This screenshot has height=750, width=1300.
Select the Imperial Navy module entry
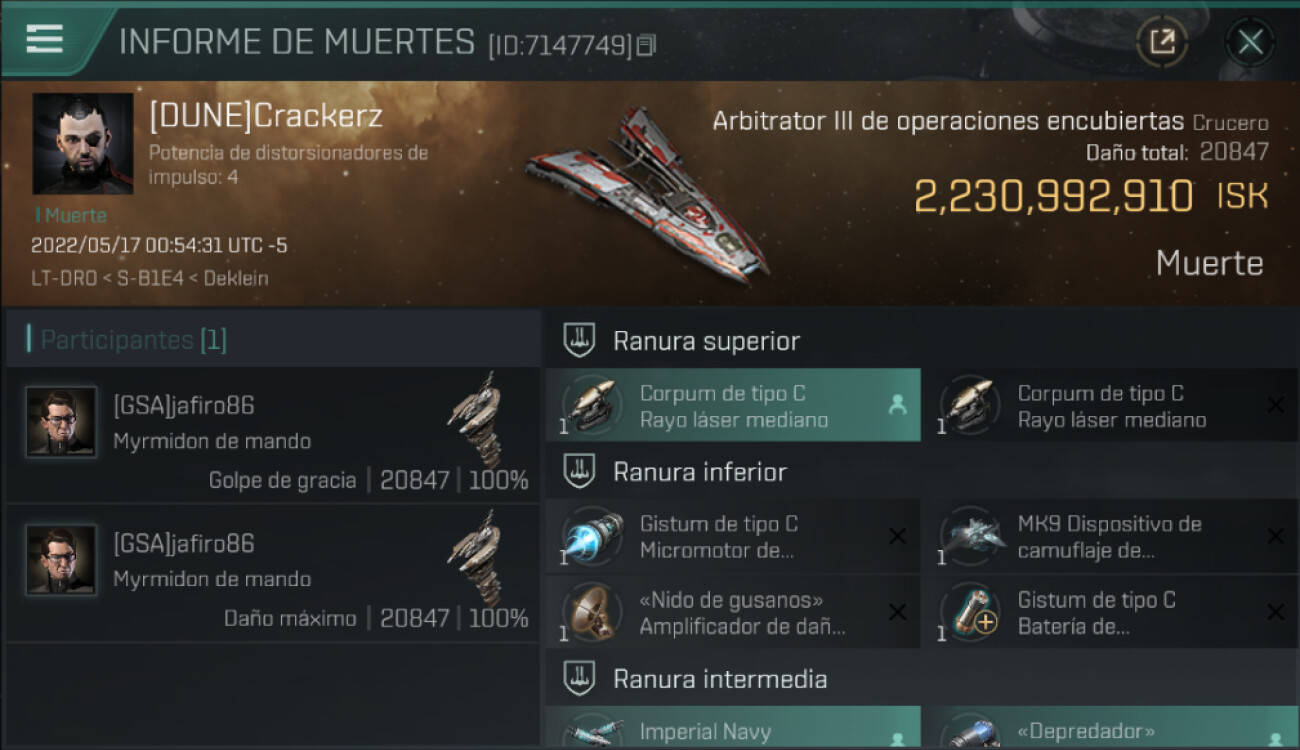733,728
